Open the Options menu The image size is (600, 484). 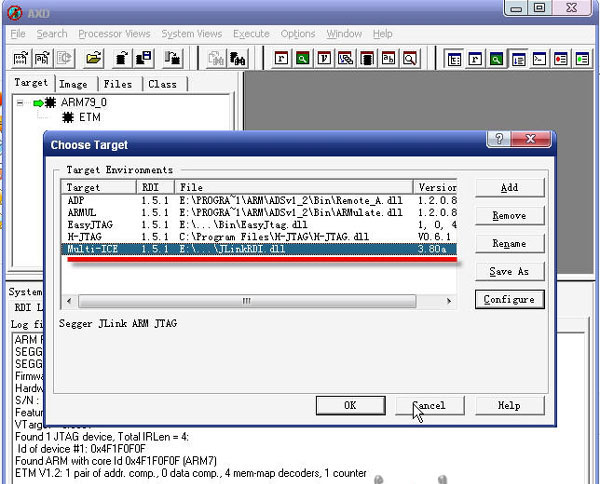[x=298, y=34]
